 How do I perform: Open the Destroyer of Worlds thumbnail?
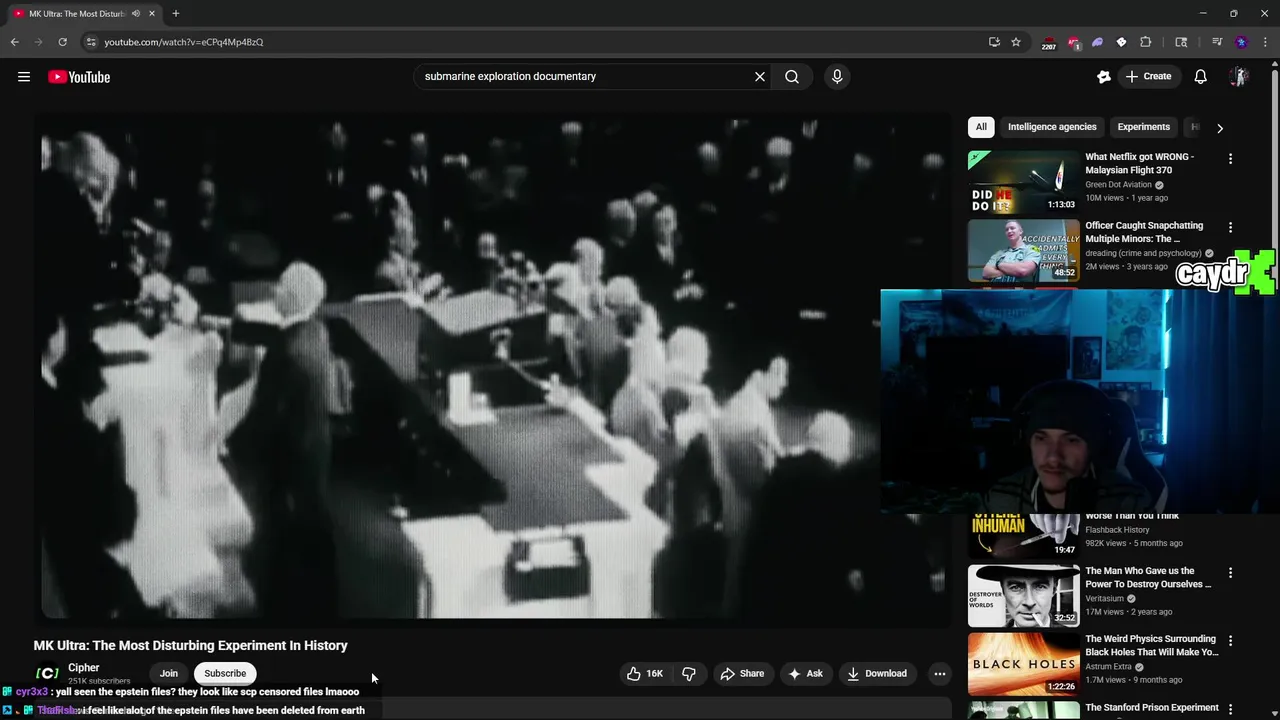pos(1024,596)
